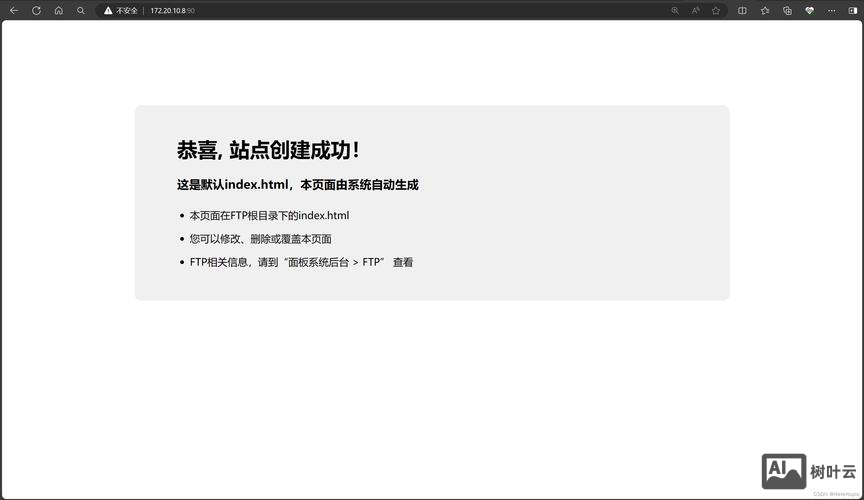Open the favorites list icon
The image size is (864, 500).
(x=765, y=10)
